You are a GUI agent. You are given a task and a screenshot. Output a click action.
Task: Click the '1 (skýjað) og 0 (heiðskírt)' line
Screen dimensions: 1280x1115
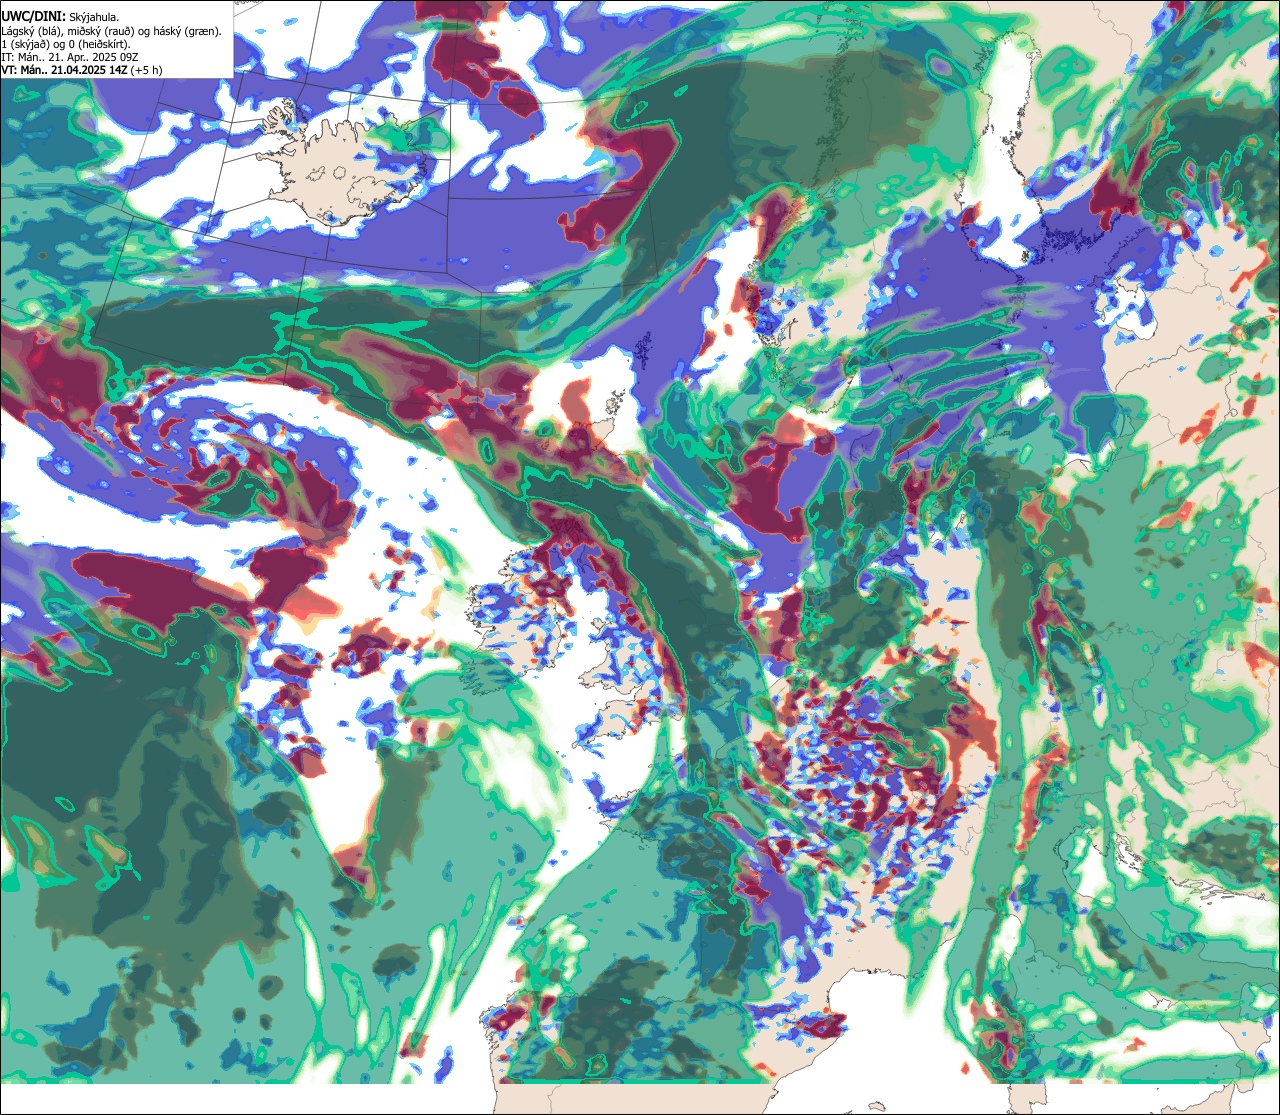point(66,44)
